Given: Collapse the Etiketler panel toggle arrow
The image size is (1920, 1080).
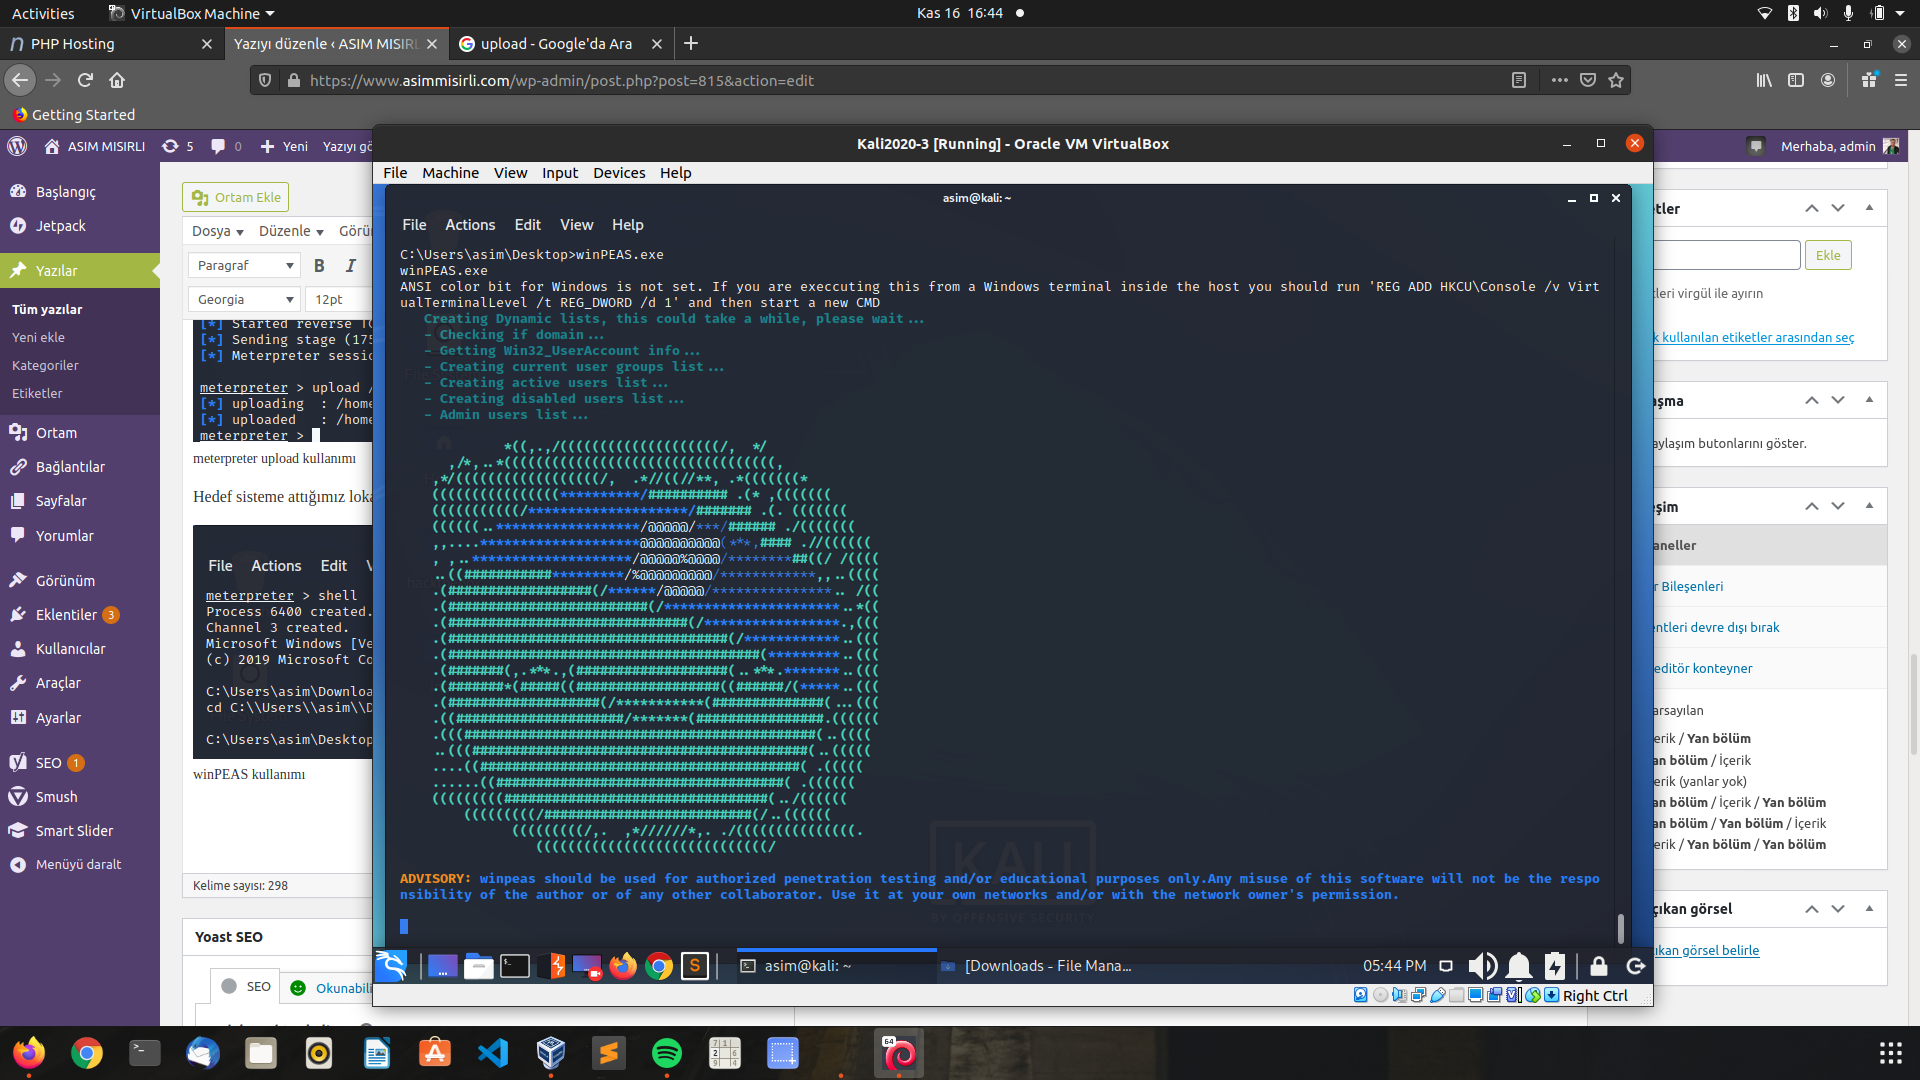Looking at the screenshot, I should pyautogui.click(x=1869, y=208).
